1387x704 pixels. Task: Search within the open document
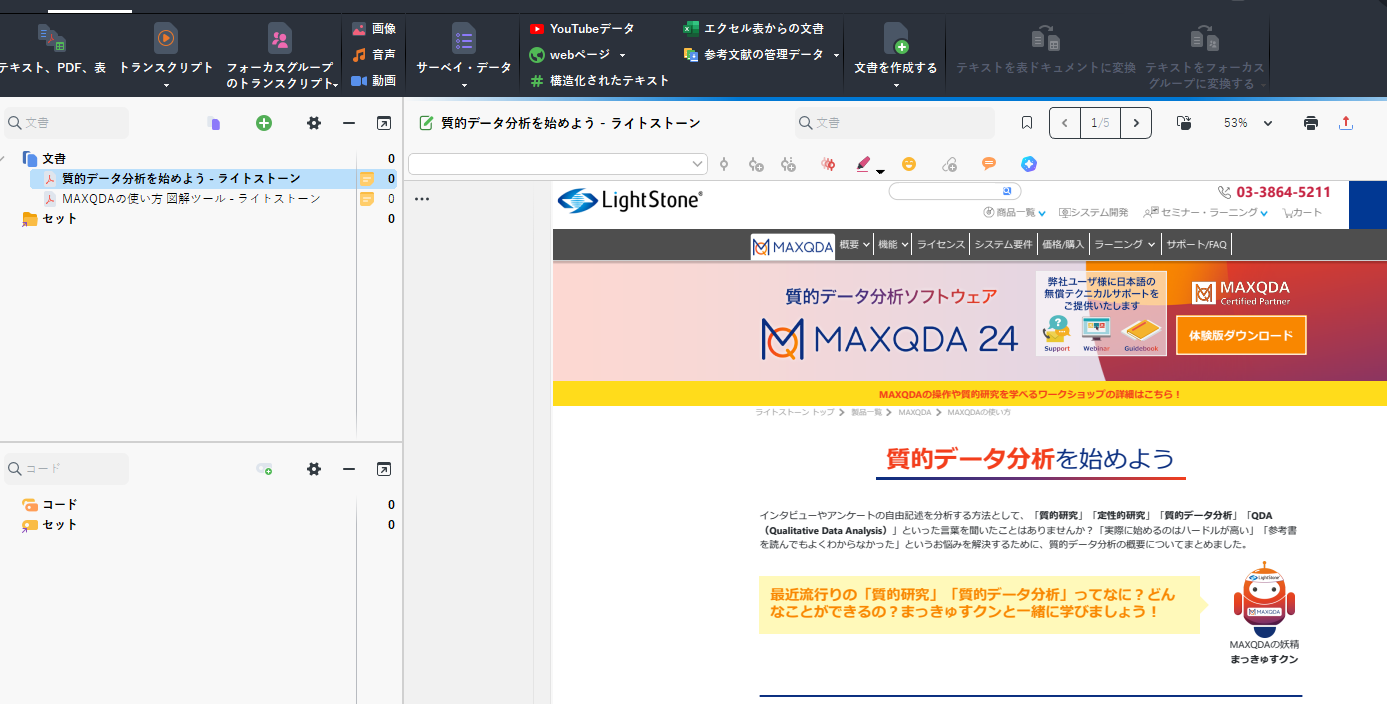[895, 123]
